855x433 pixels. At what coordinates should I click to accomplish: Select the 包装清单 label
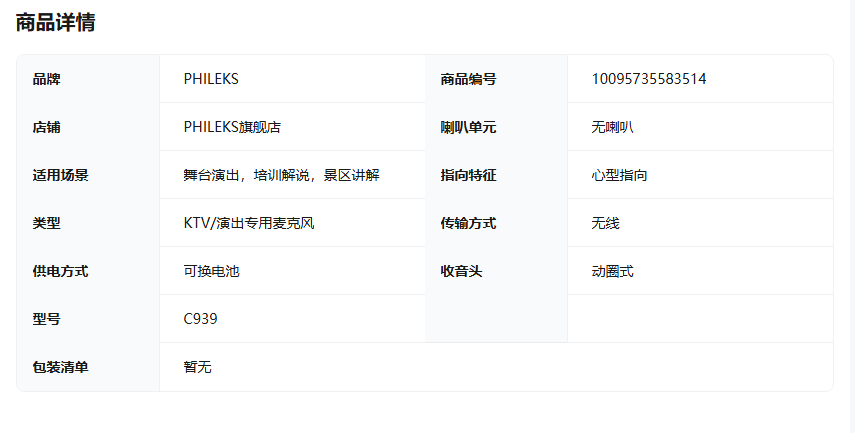point(61,367)
